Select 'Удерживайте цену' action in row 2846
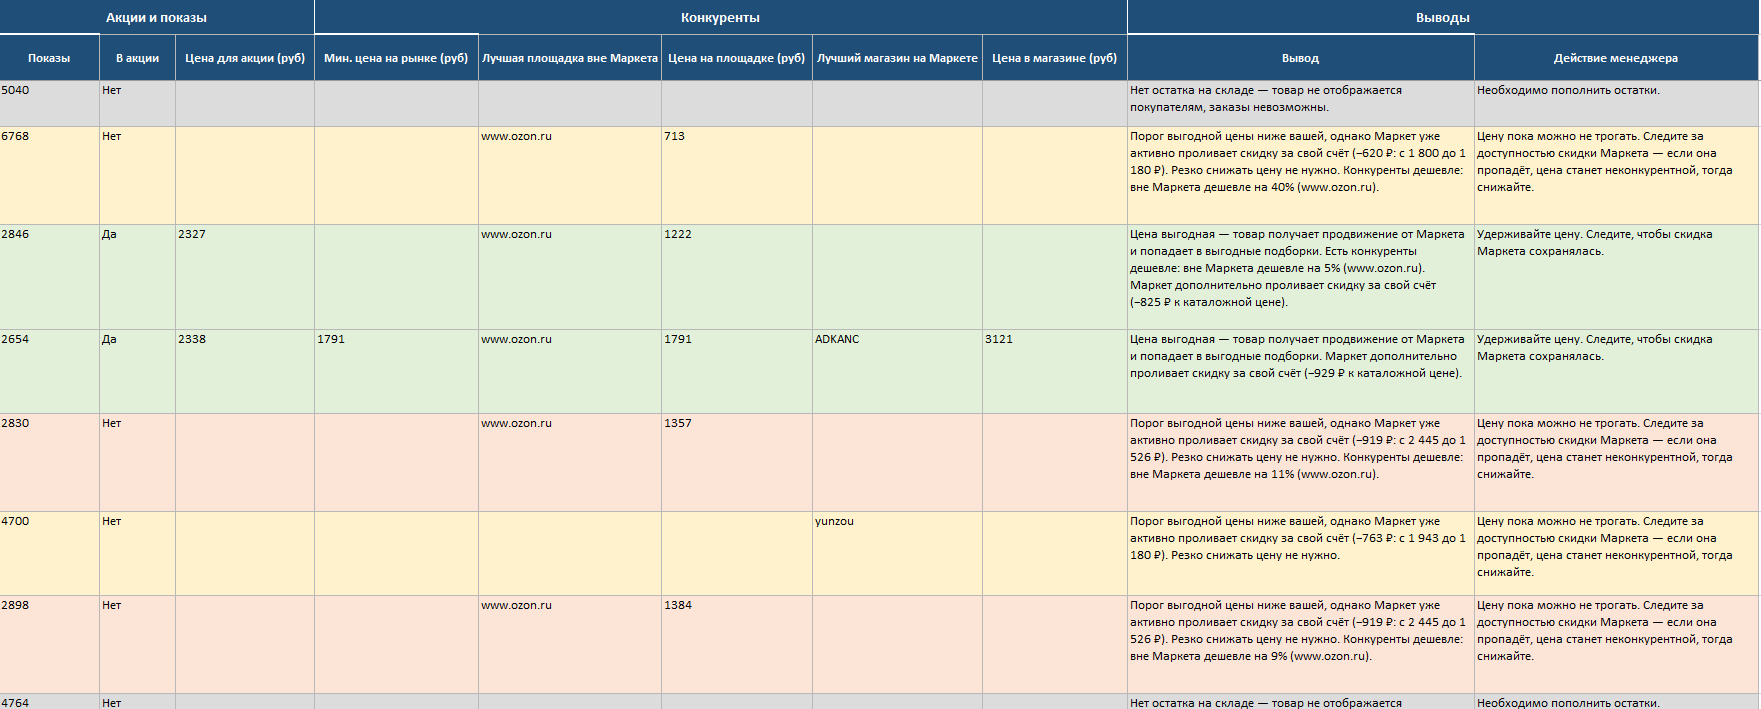 (x=1616, y=277)
